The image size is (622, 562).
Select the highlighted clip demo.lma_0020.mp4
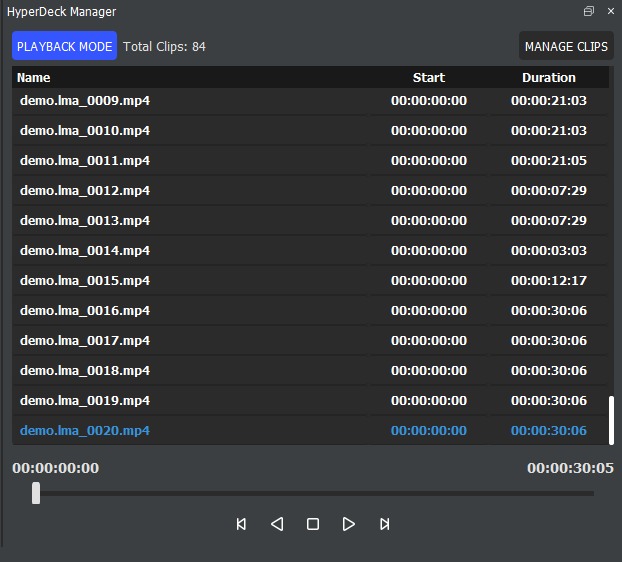(310, 430)
